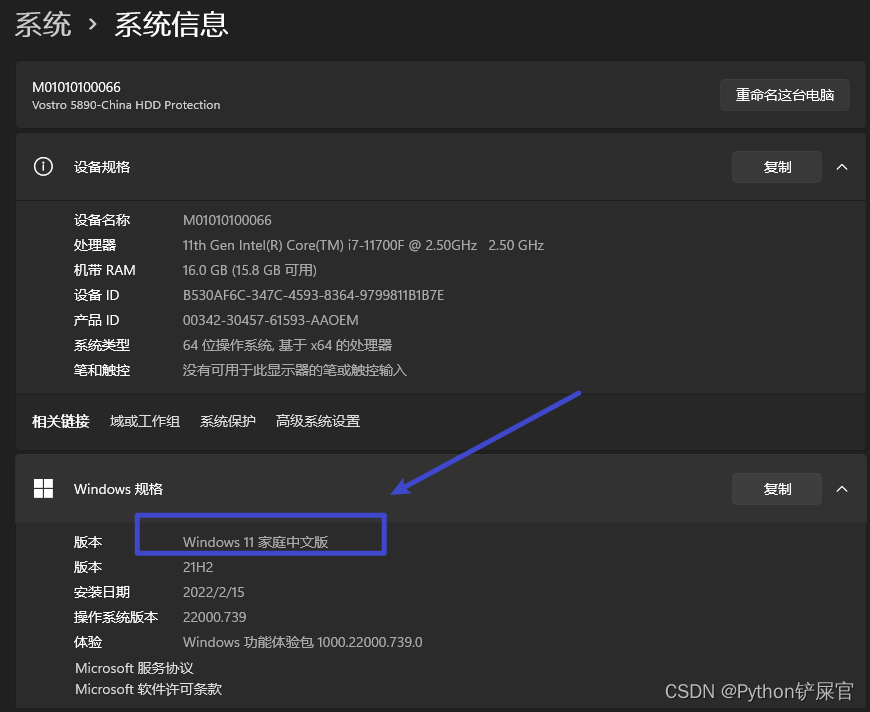Copy Windows specs with Windows 规格 复制 button
The image size is (870, 712).
pyautogui.click(x=777, y=489)
